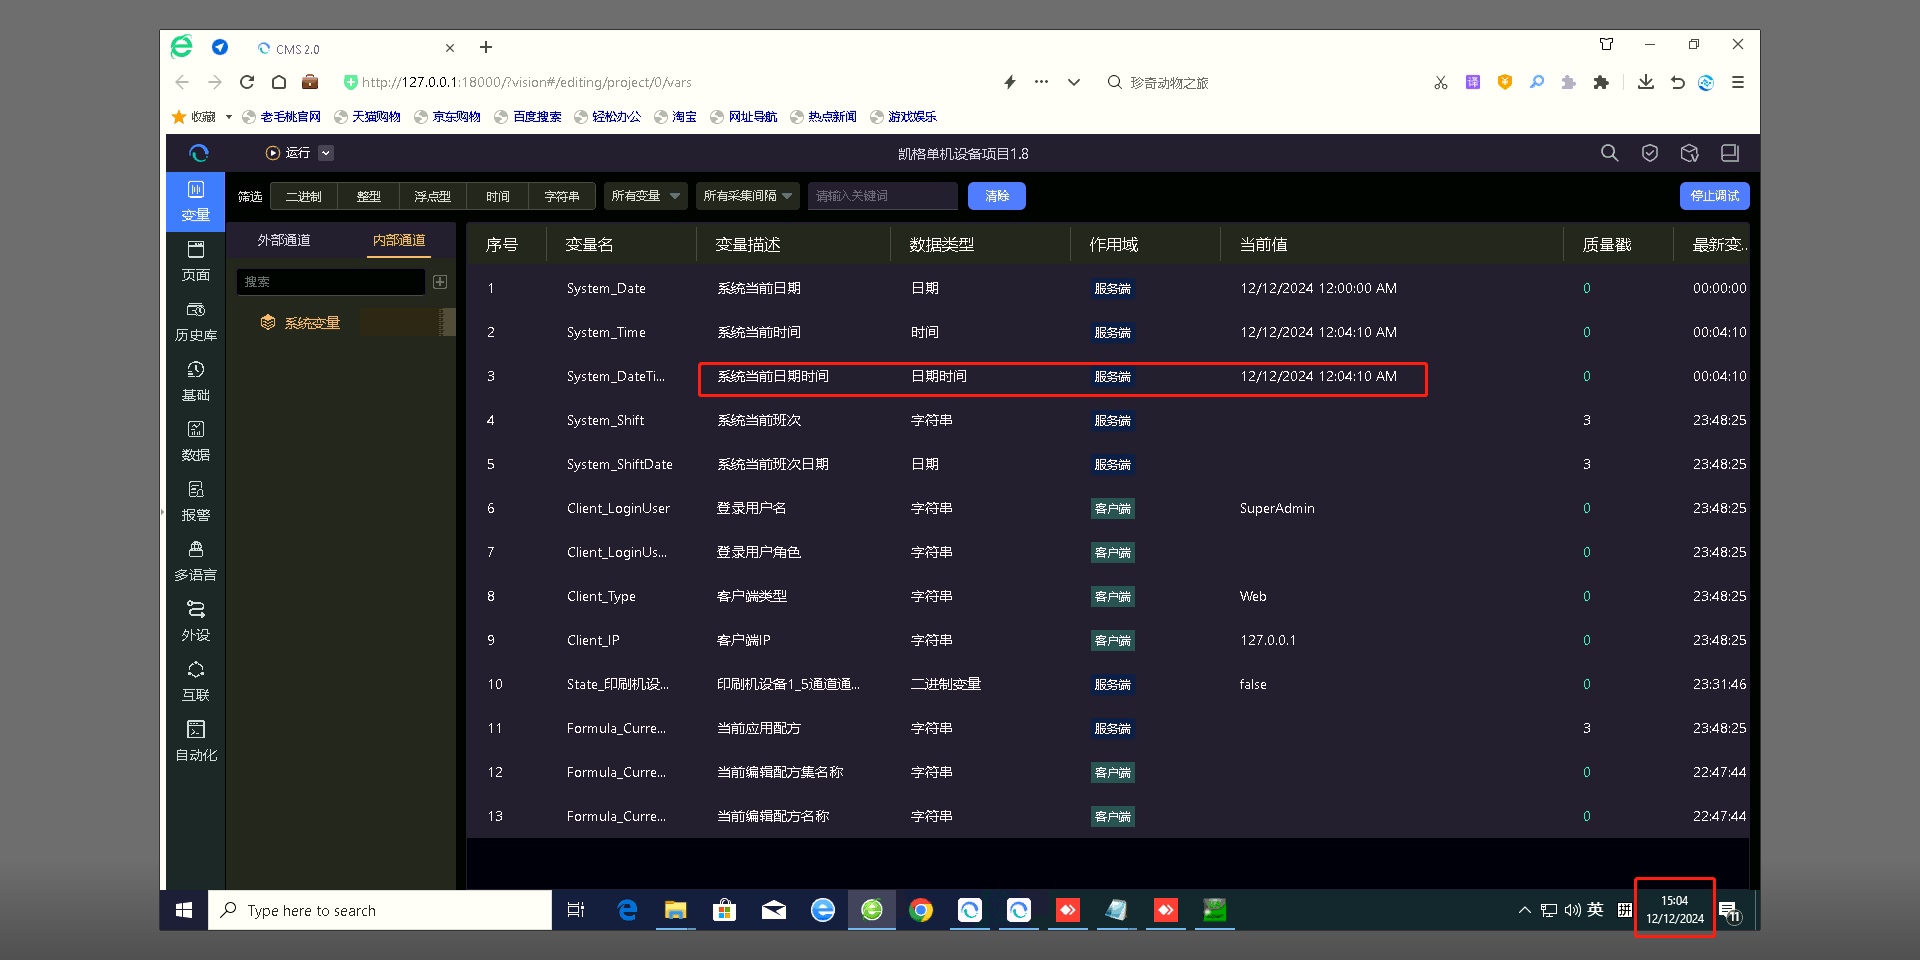Viewport: 1920px width, 960px height.
Task: Select the CMS 2.0 browser tab
Action: point(355,48)
